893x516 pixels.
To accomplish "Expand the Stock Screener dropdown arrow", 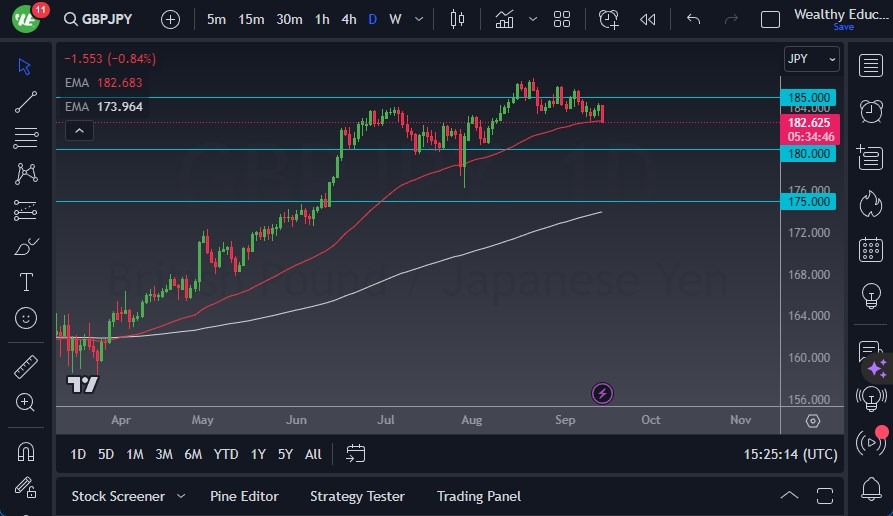I will [181, 496].
